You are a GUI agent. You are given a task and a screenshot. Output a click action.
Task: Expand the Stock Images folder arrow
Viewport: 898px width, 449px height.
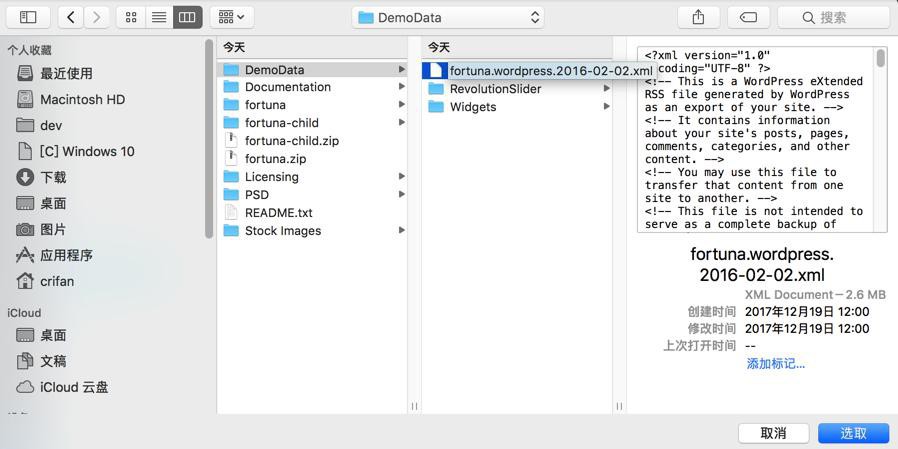click(x=401, y=231)
